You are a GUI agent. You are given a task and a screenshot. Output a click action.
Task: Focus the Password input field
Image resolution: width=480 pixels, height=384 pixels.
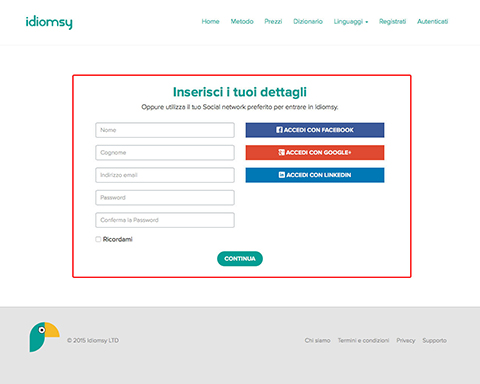(165, 197)
